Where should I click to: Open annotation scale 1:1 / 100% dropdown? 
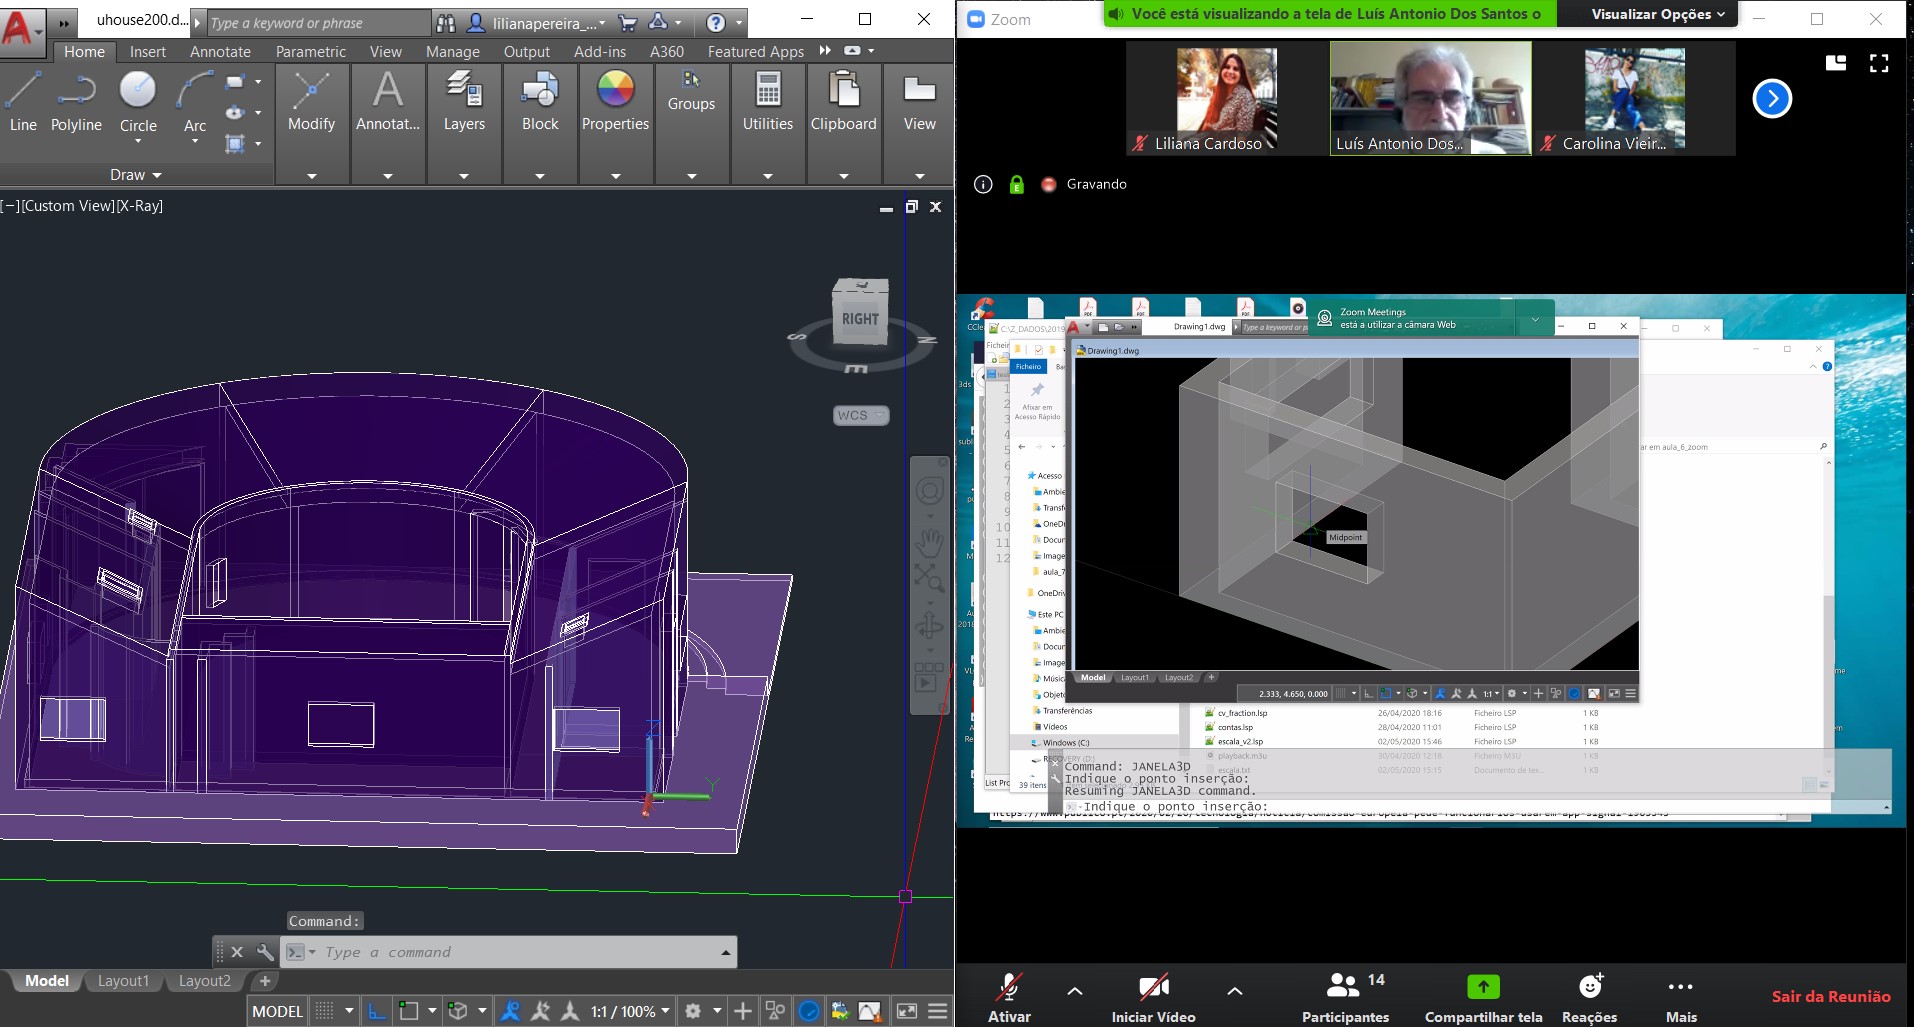(x=630, y=1011)
